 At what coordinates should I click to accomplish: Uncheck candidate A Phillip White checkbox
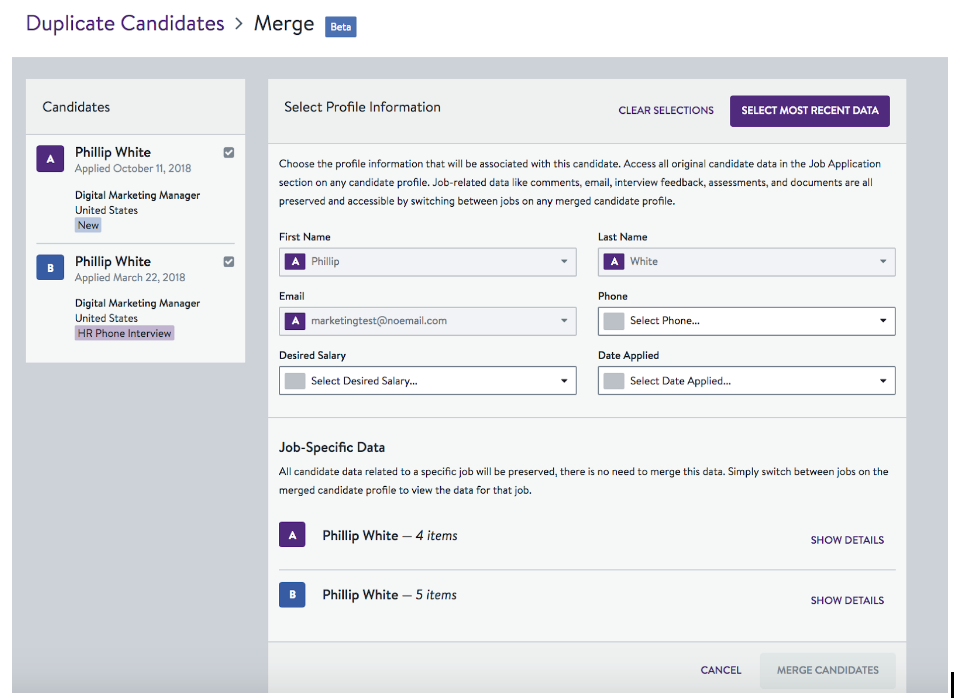coord(229,152)
